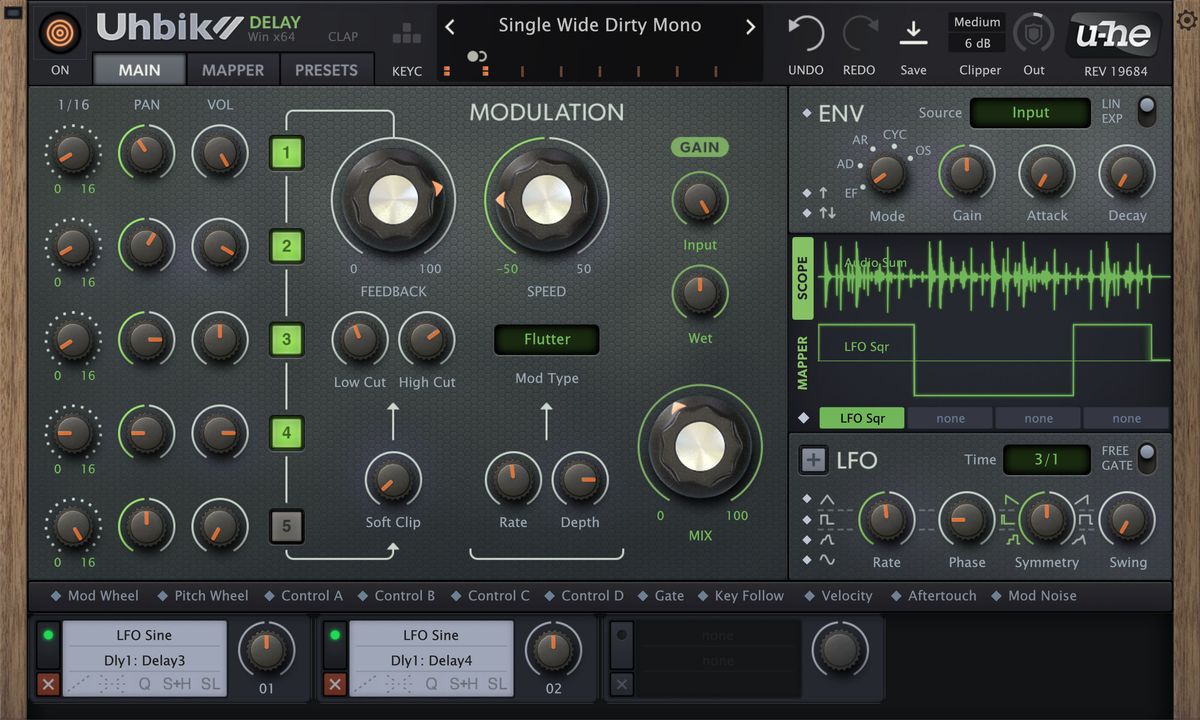Toggle delay tap button 1
This screenshot has height=720, width=1200.
pos(286,153)
